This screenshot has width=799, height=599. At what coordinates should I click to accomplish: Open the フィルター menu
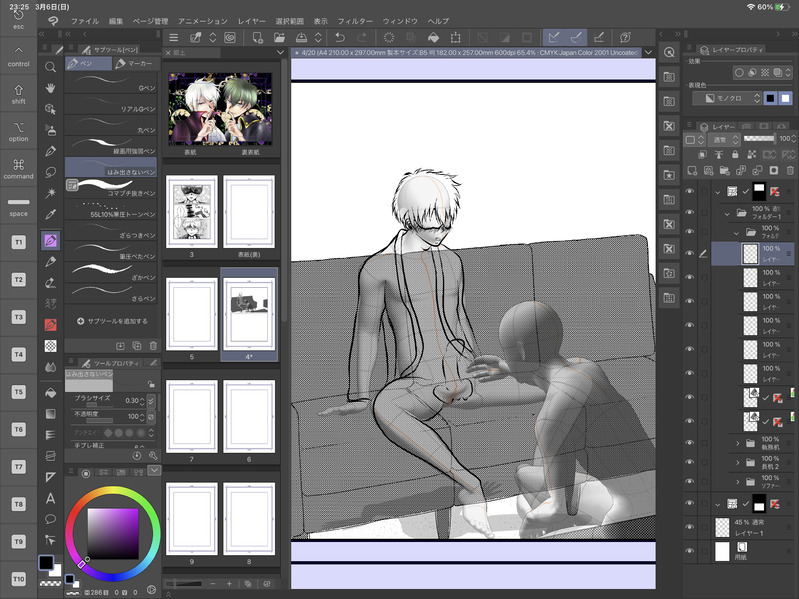click(x=355, y=21)
